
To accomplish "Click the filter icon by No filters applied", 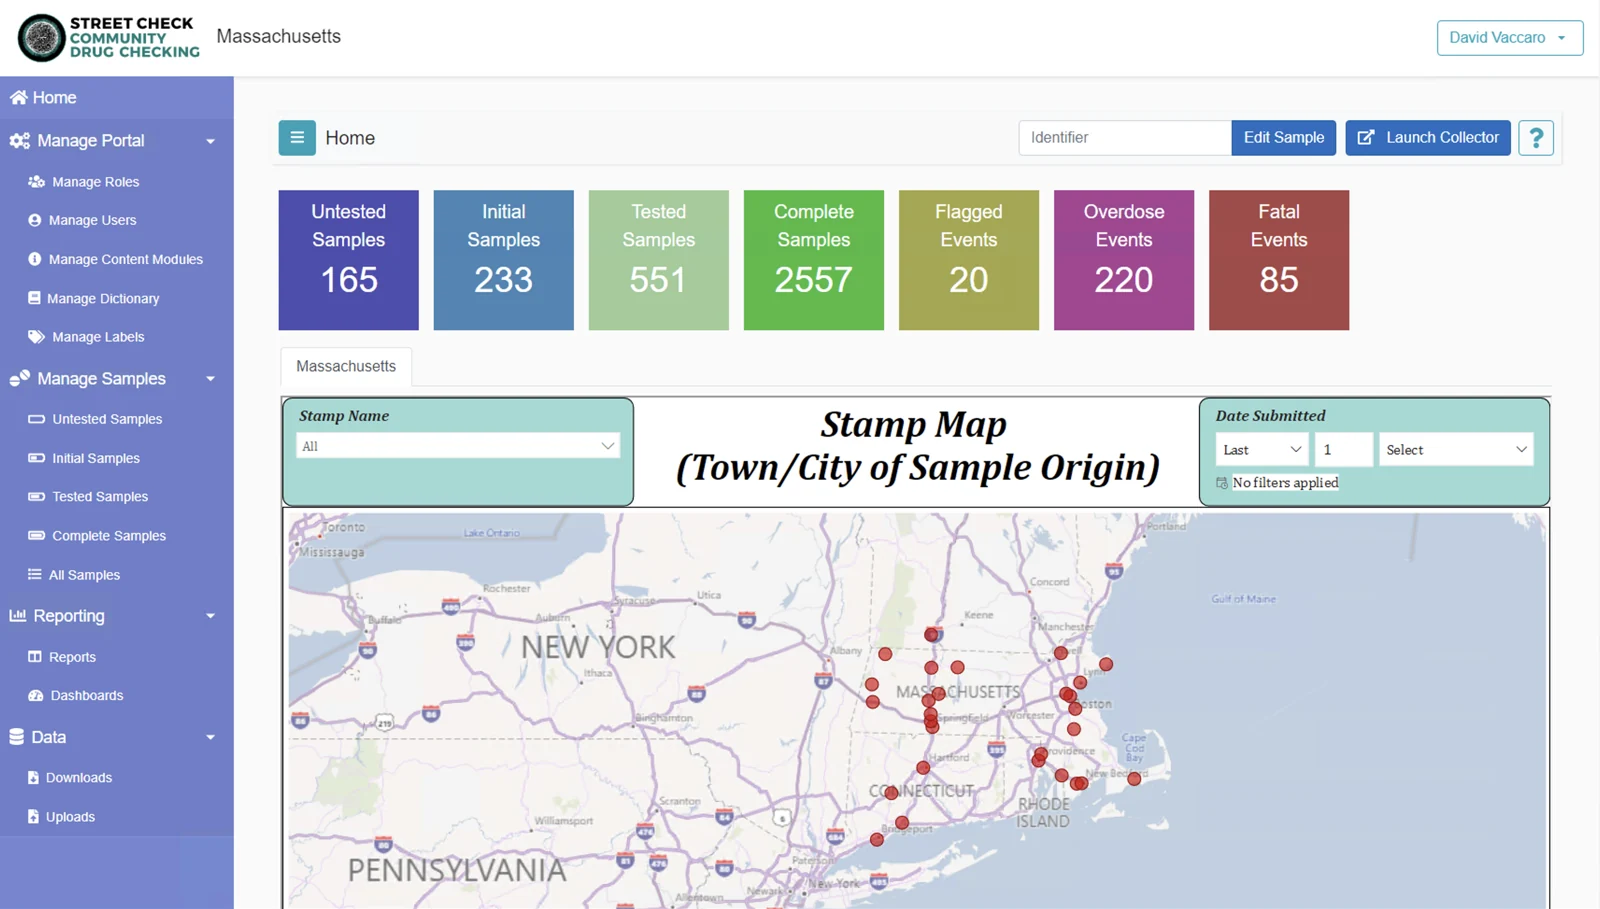I will [1222, 483].
